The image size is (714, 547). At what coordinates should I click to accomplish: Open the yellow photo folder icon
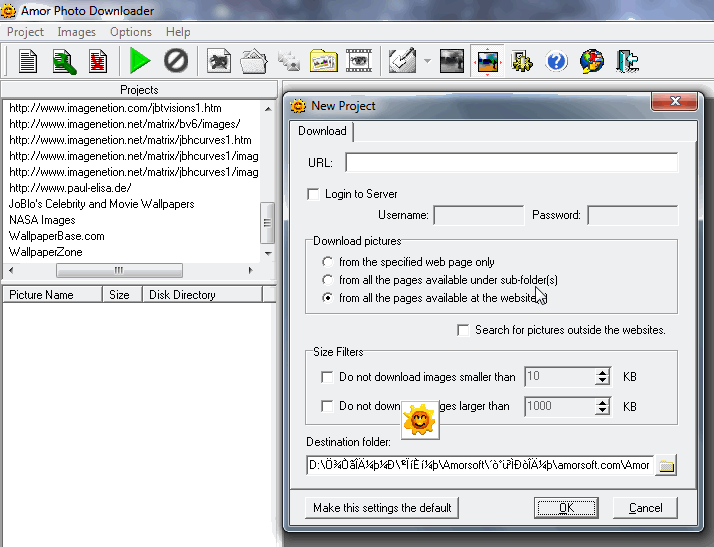(x=324, y=61)
